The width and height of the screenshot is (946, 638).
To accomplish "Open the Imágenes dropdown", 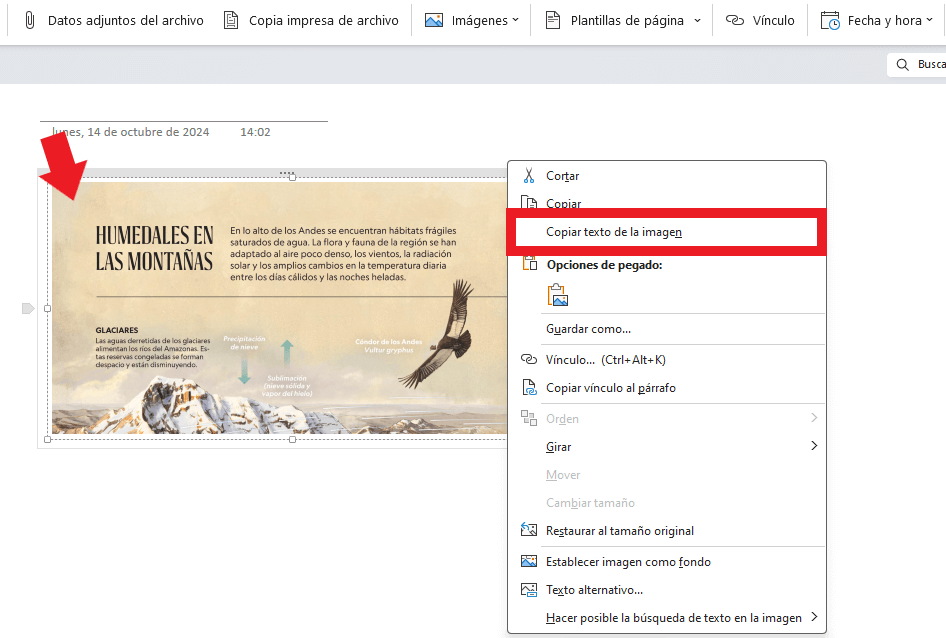I will tap(515, 20).
